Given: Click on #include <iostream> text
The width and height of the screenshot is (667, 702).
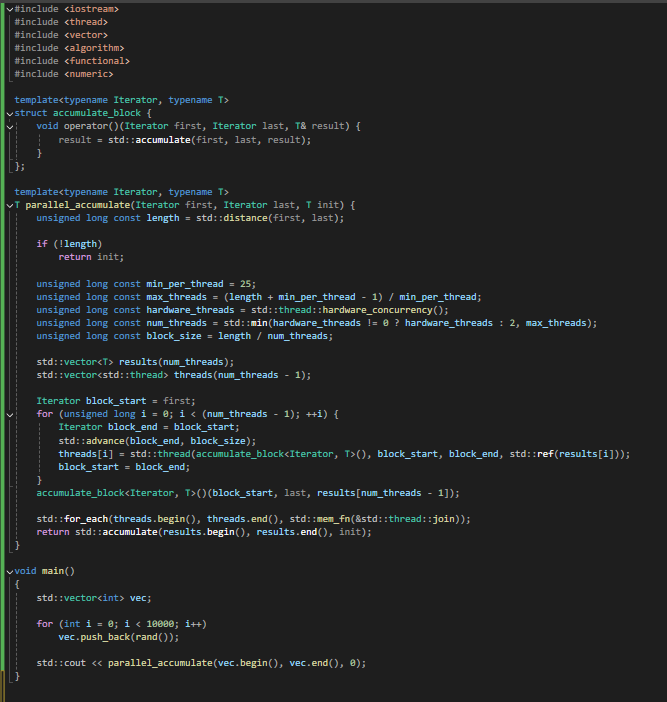Looking at the screenshot, I should click(x=67, y=9).
